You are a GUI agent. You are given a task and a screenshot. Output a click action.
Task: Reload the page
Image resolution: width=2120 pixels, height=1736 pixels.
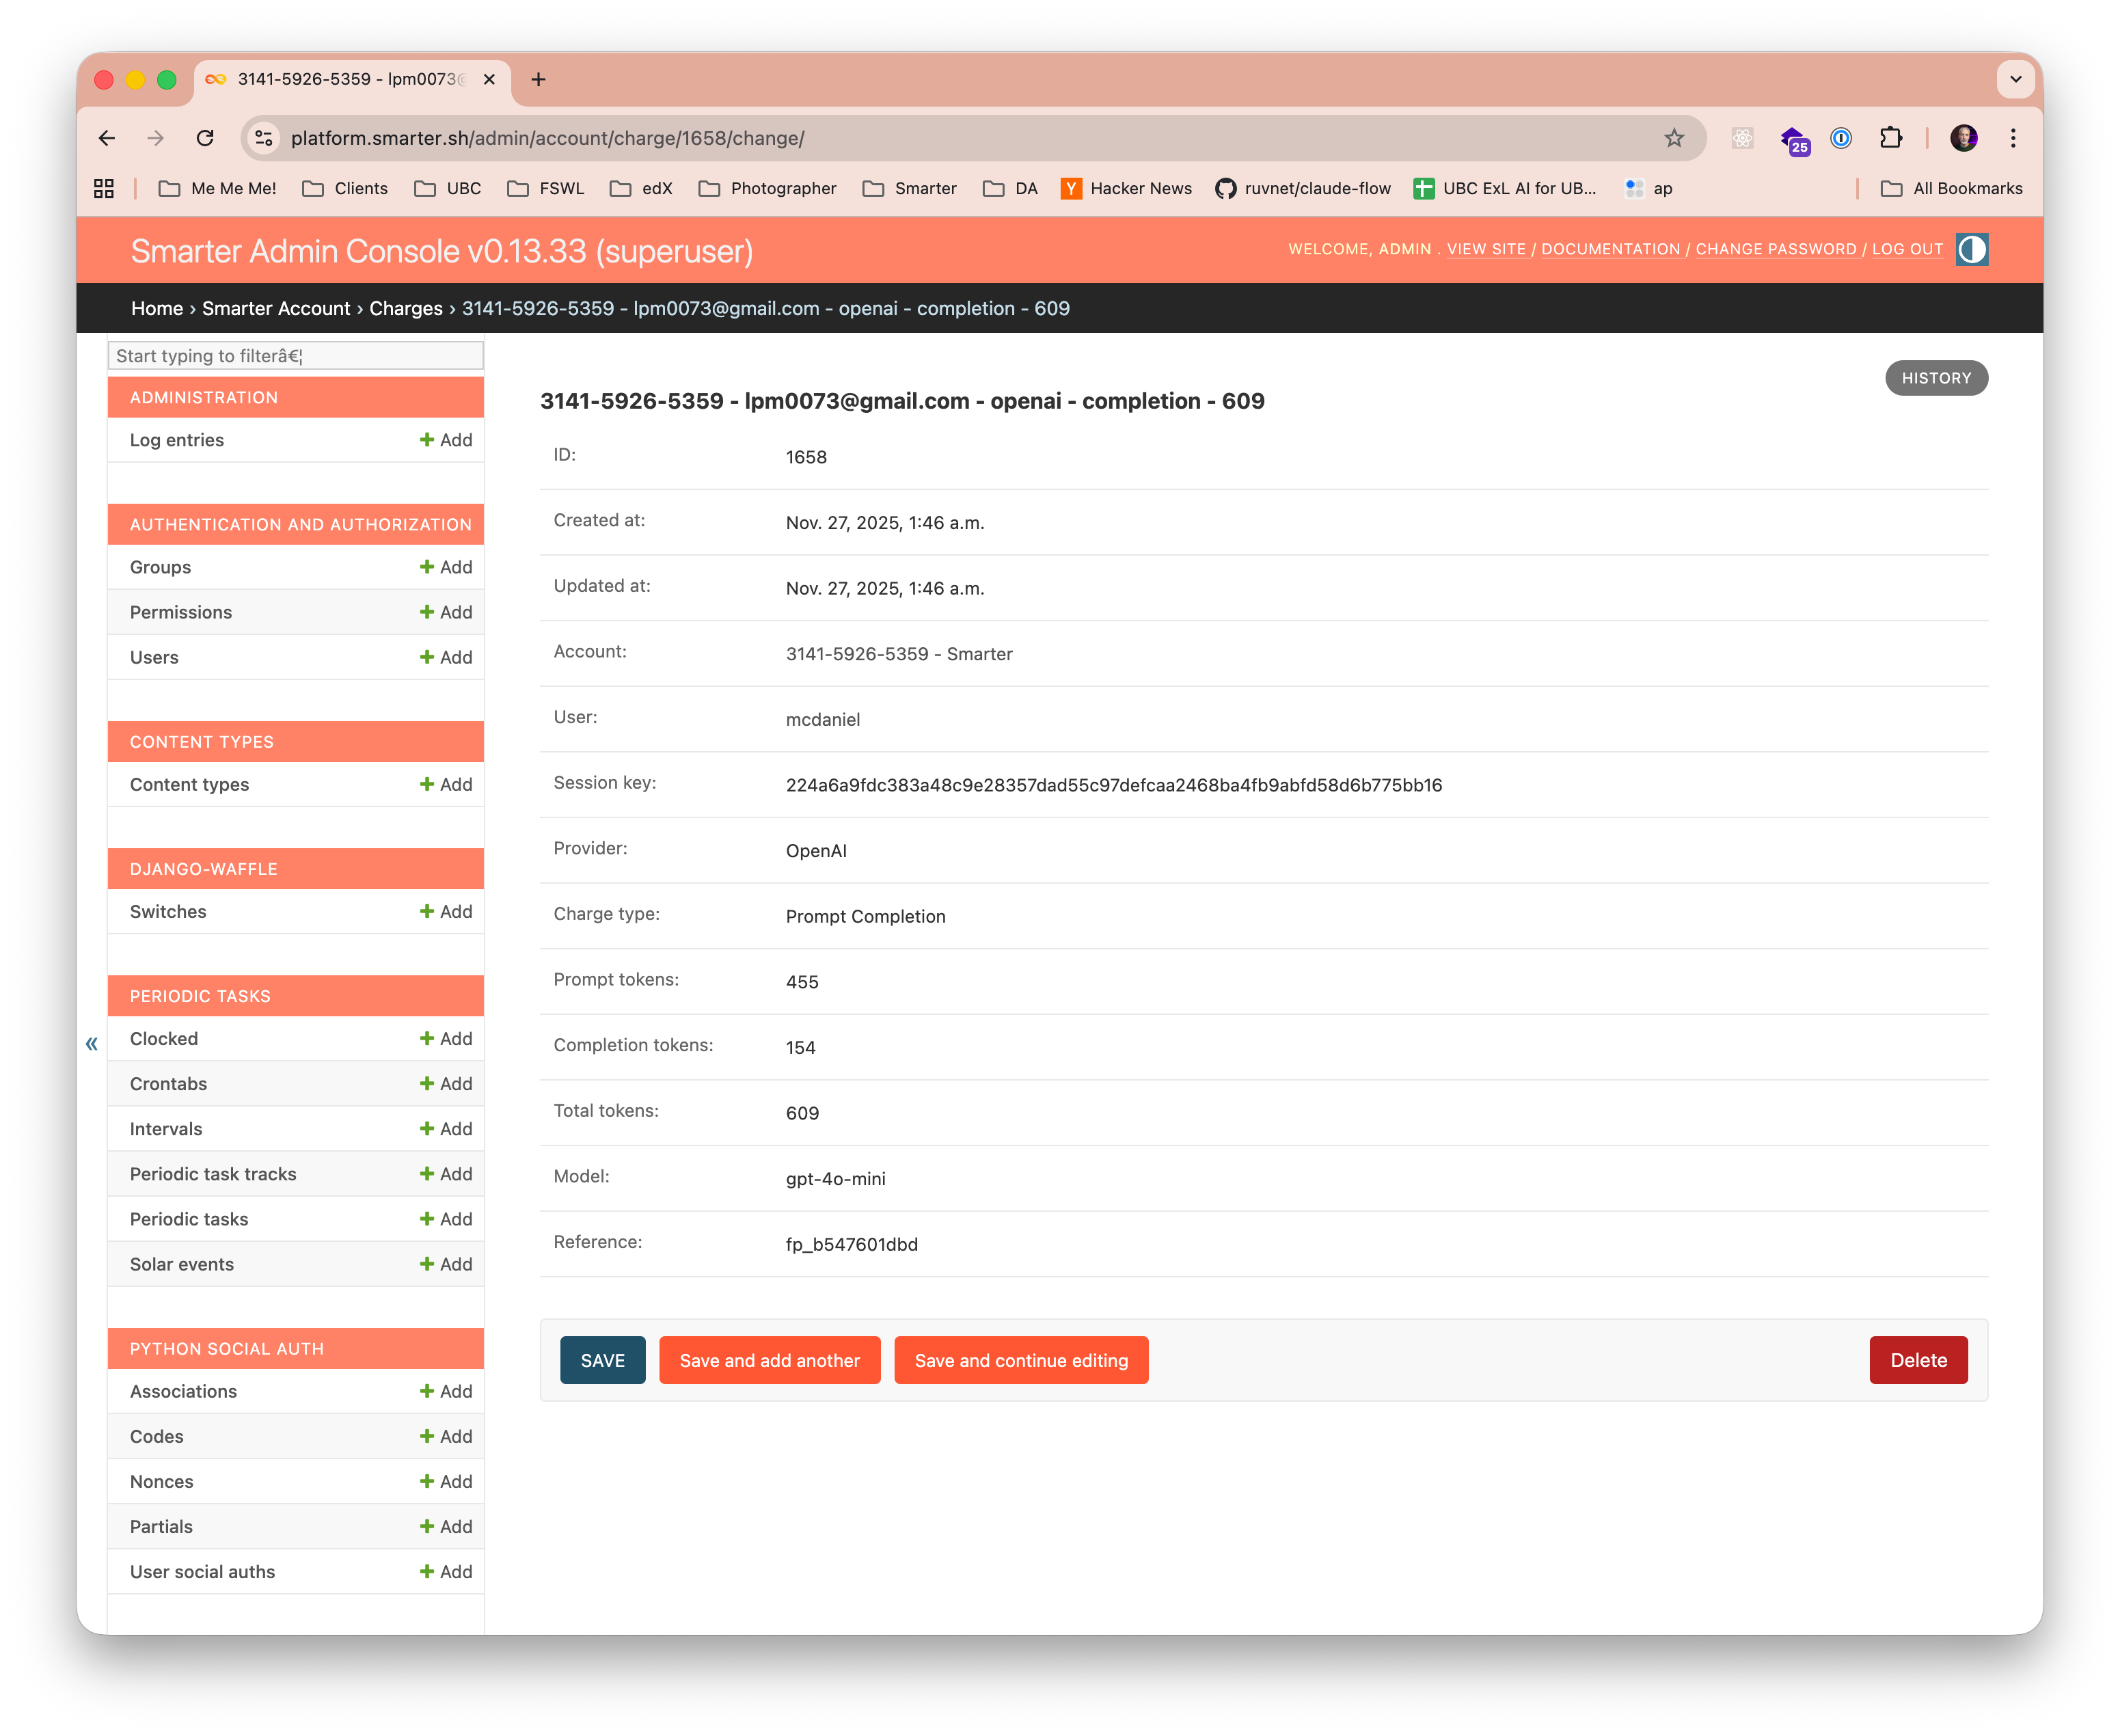pos(205,138)
